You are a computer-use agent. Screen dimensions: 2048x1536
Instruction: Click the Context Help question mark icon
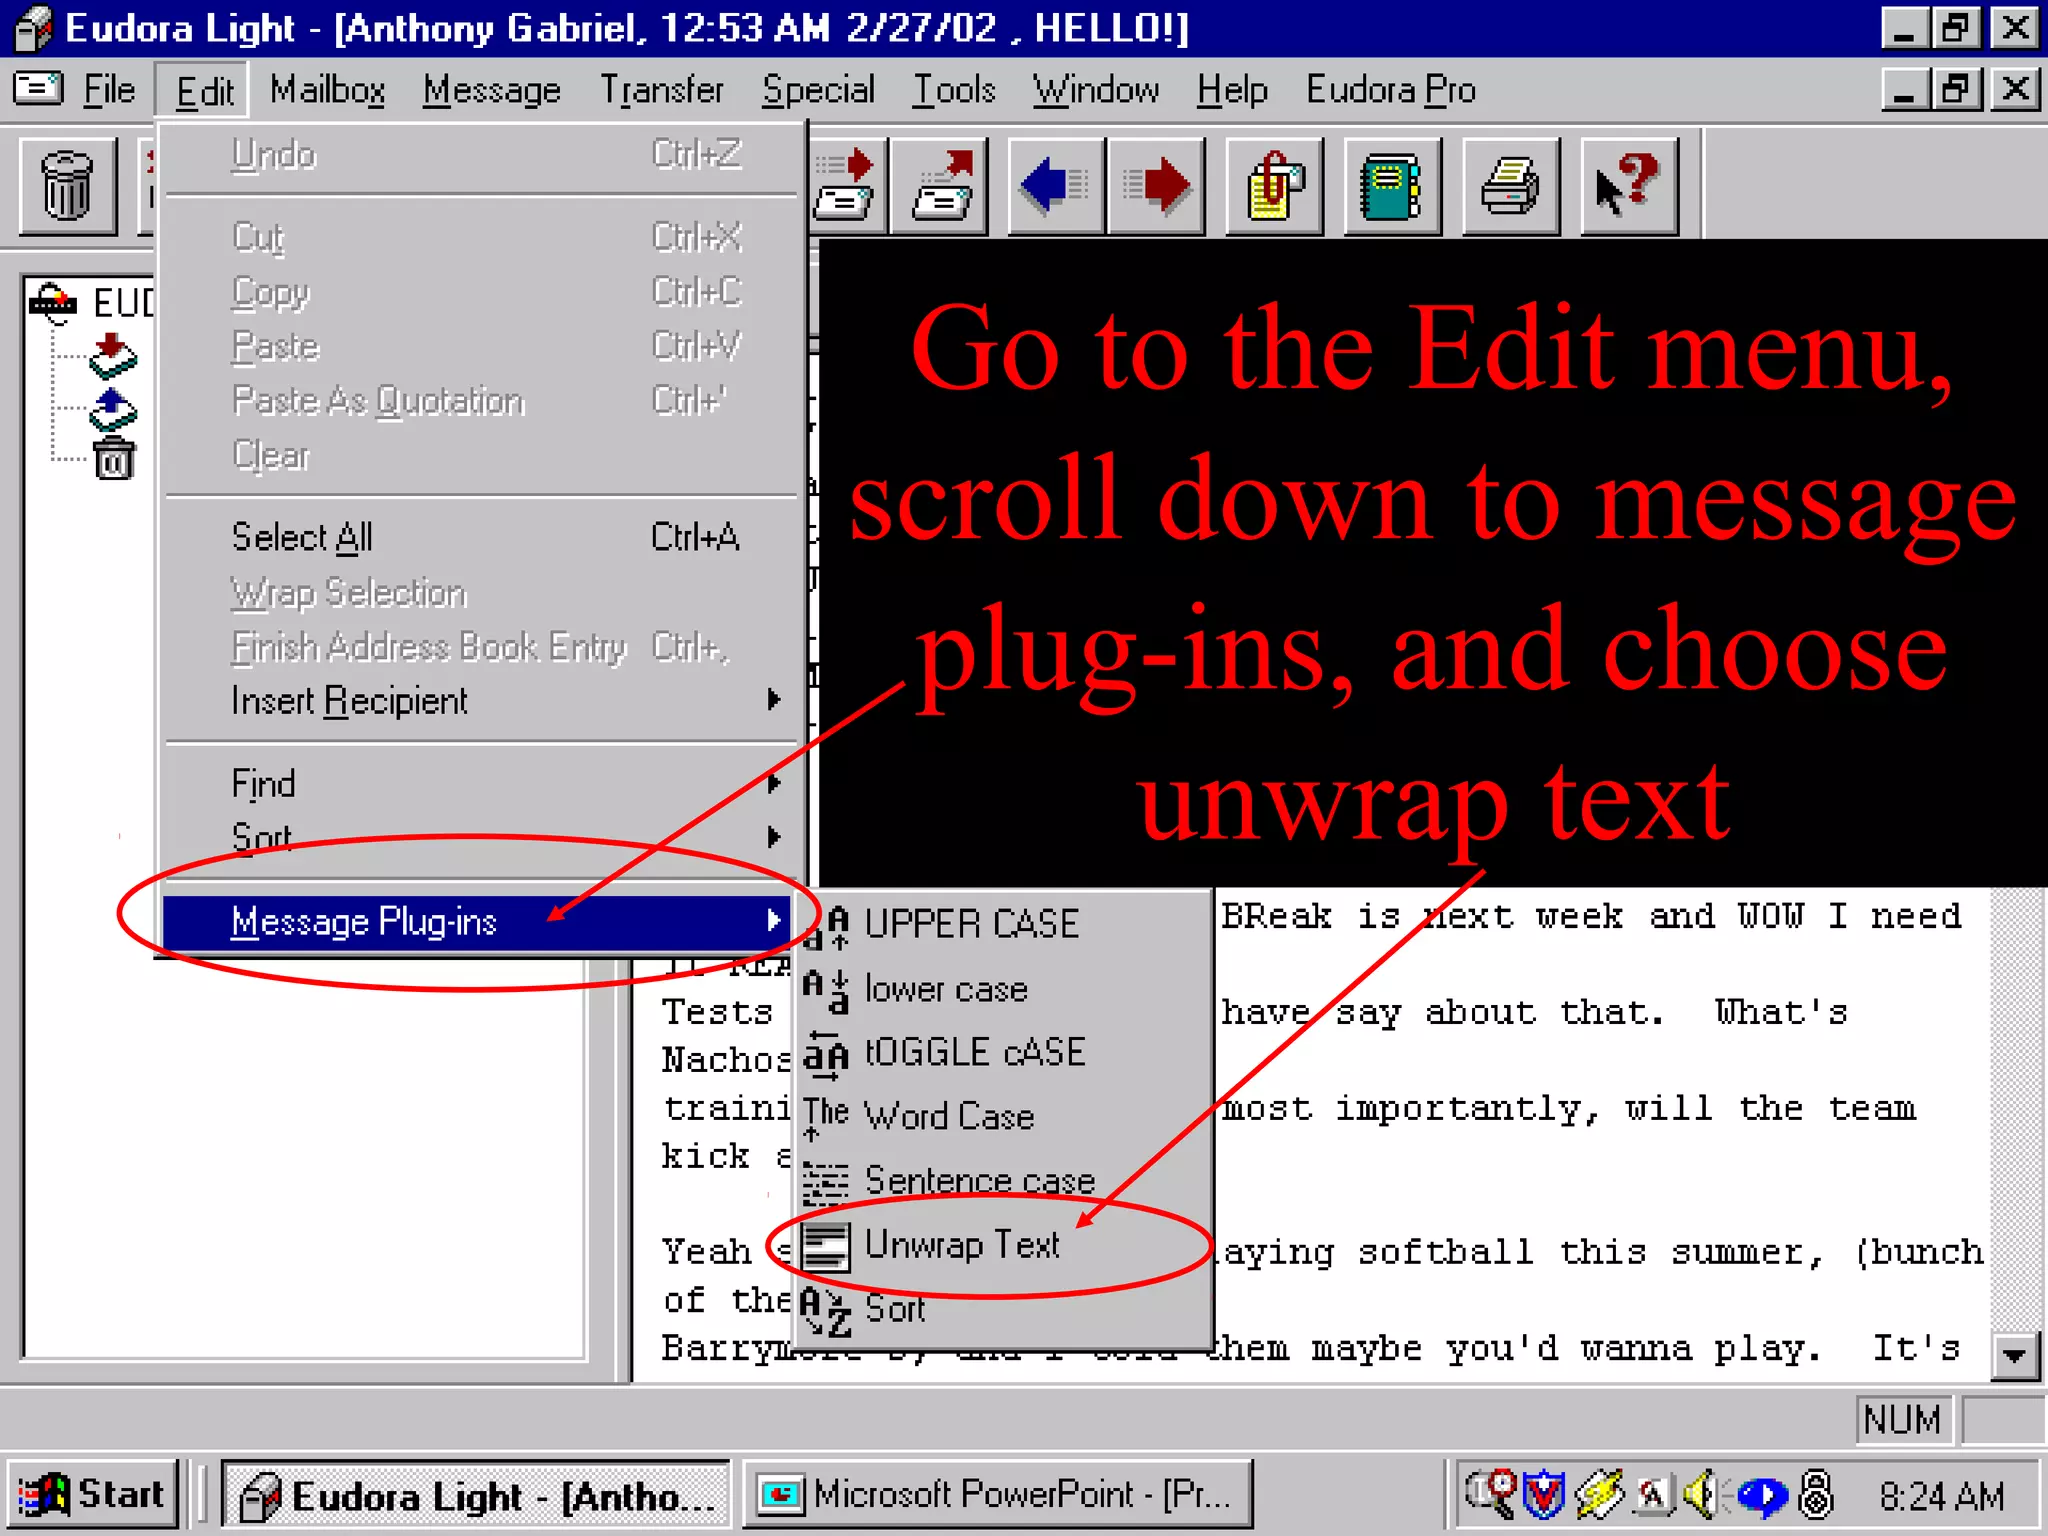click(1629, 186)
